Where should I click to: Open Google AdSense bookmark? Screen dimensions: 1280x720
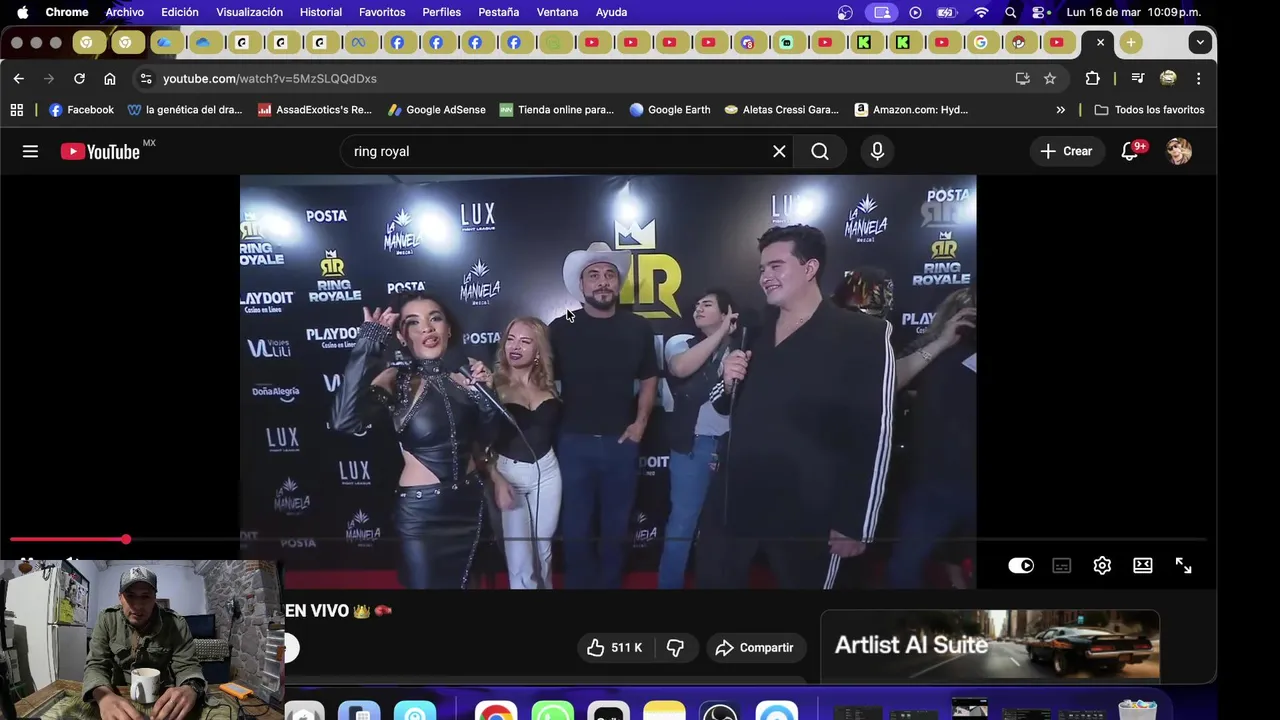click(x=437, y=110)
